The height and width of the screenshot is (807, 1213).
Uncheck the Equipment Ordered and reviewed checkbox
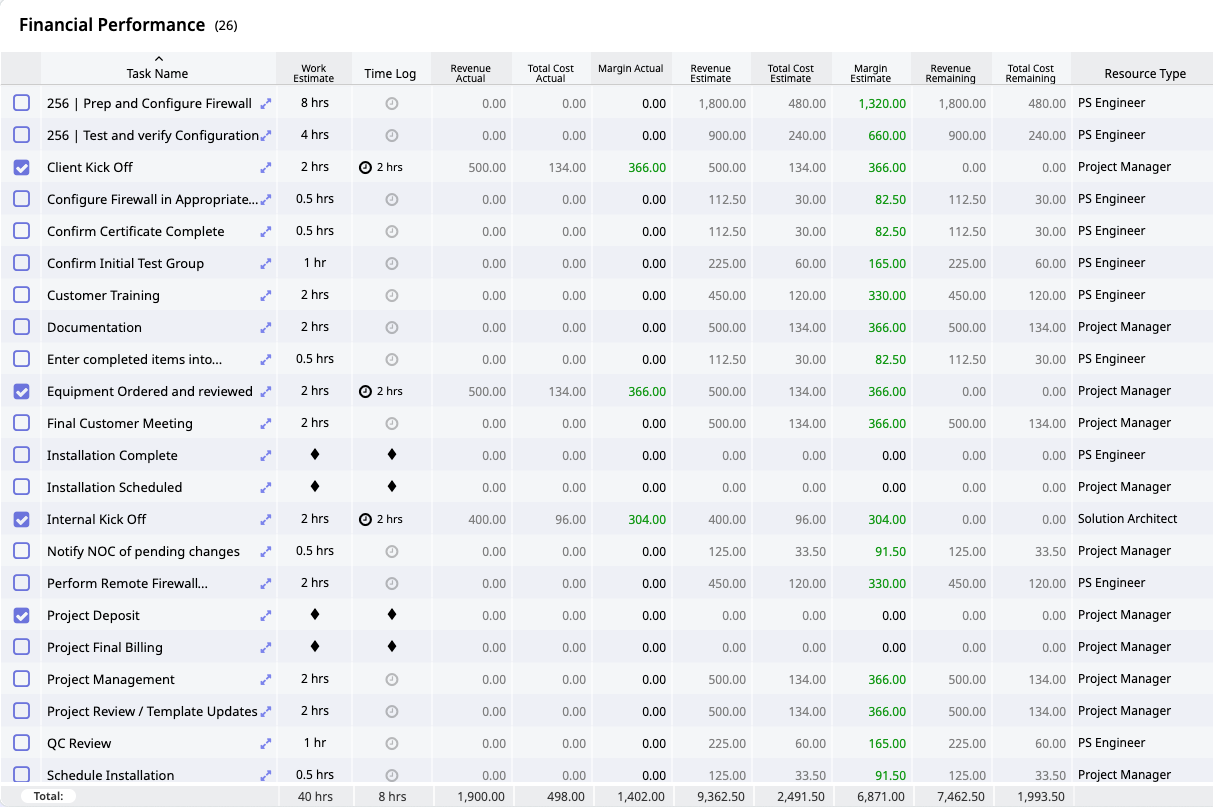[21, 391]
